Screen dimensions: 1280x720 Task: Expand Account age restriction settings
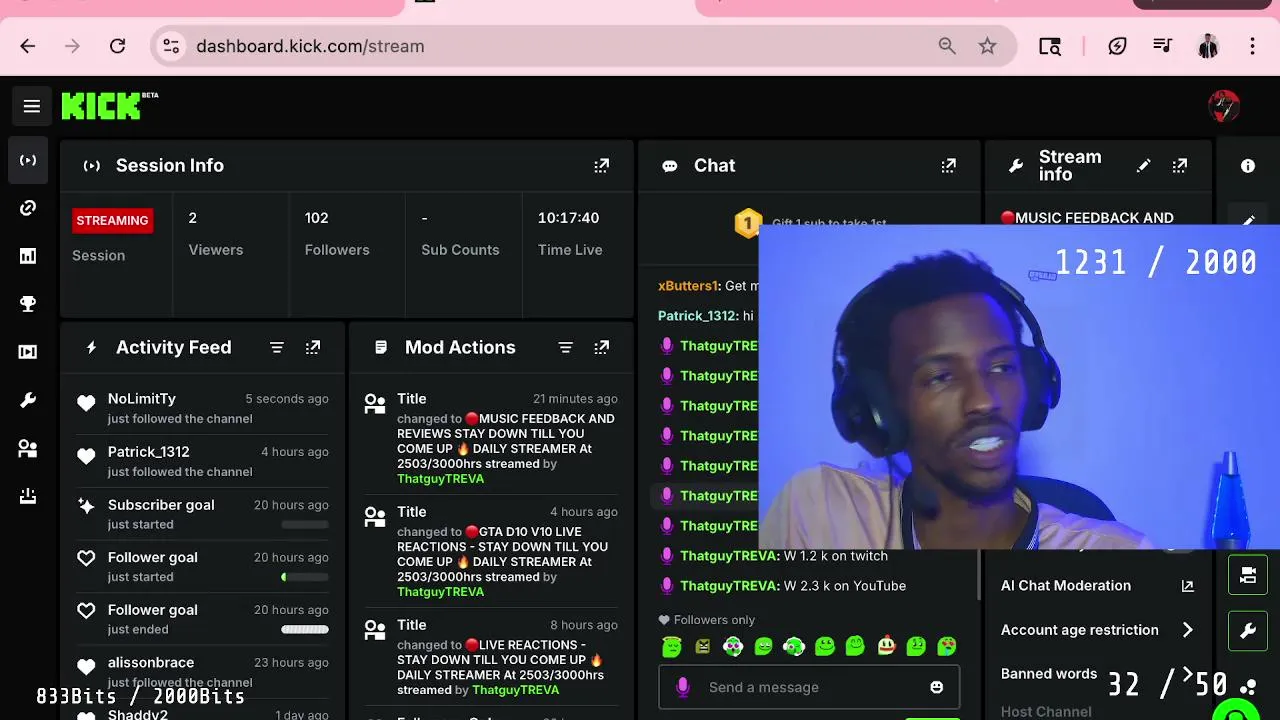pos(1188,630)
